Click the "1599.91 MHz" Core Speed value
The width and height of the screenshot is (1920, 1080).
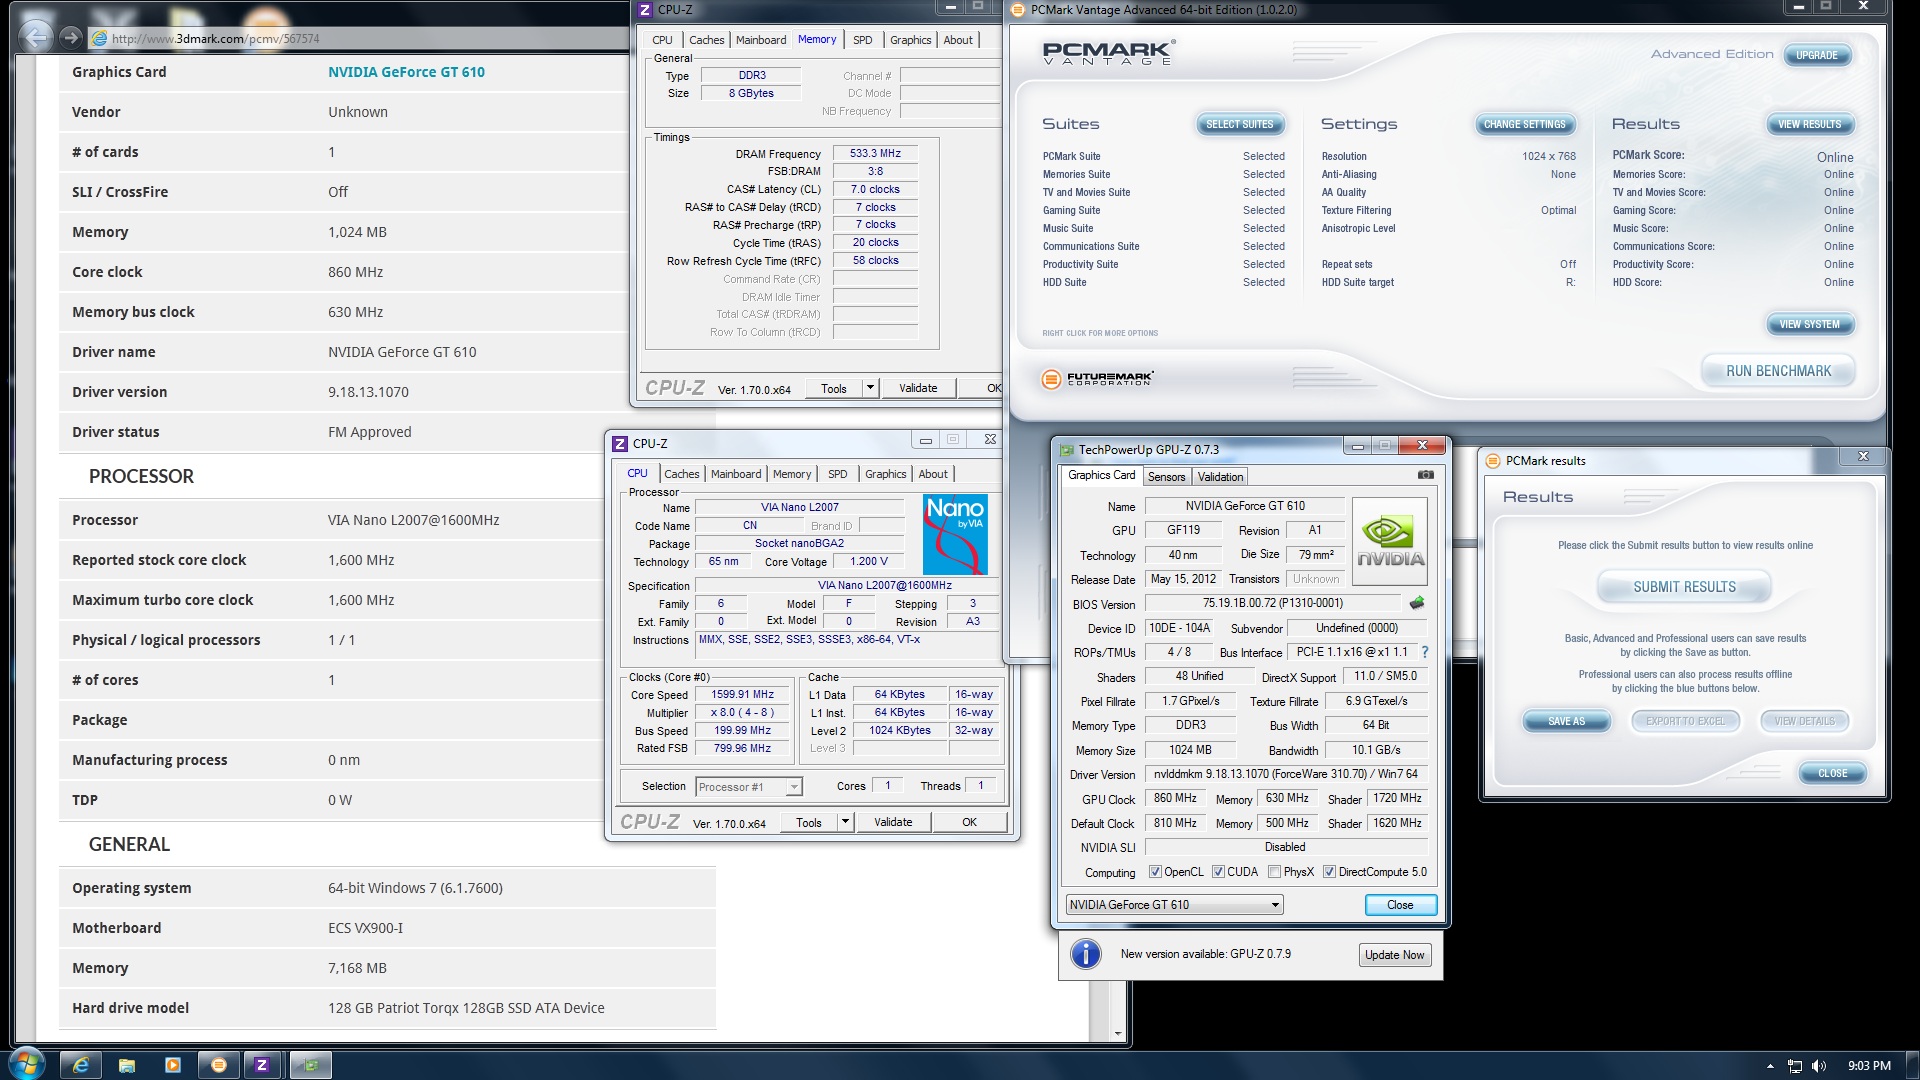point(742,694)
